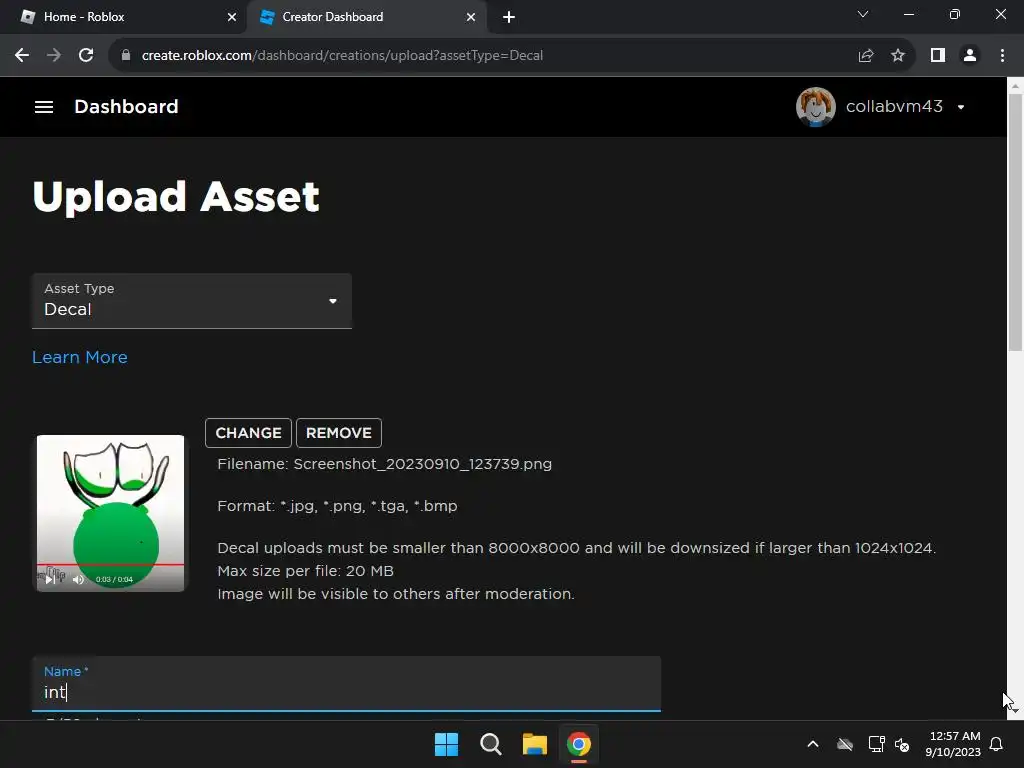
Task: Switch to the Home - Roblox tab
Action: pos(123,17)
